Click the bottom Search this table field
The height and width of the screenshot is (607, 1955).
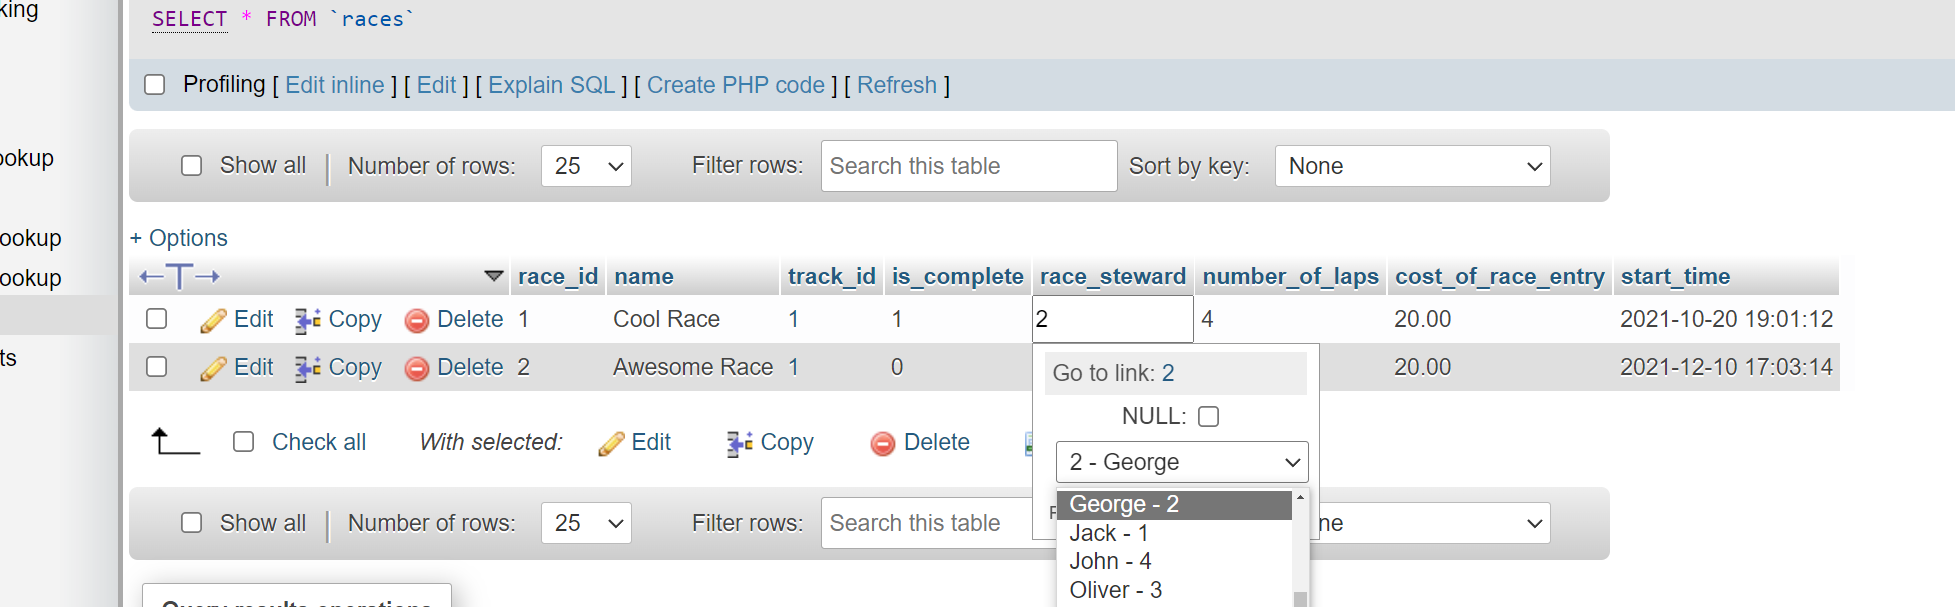[x=927, y=523]
